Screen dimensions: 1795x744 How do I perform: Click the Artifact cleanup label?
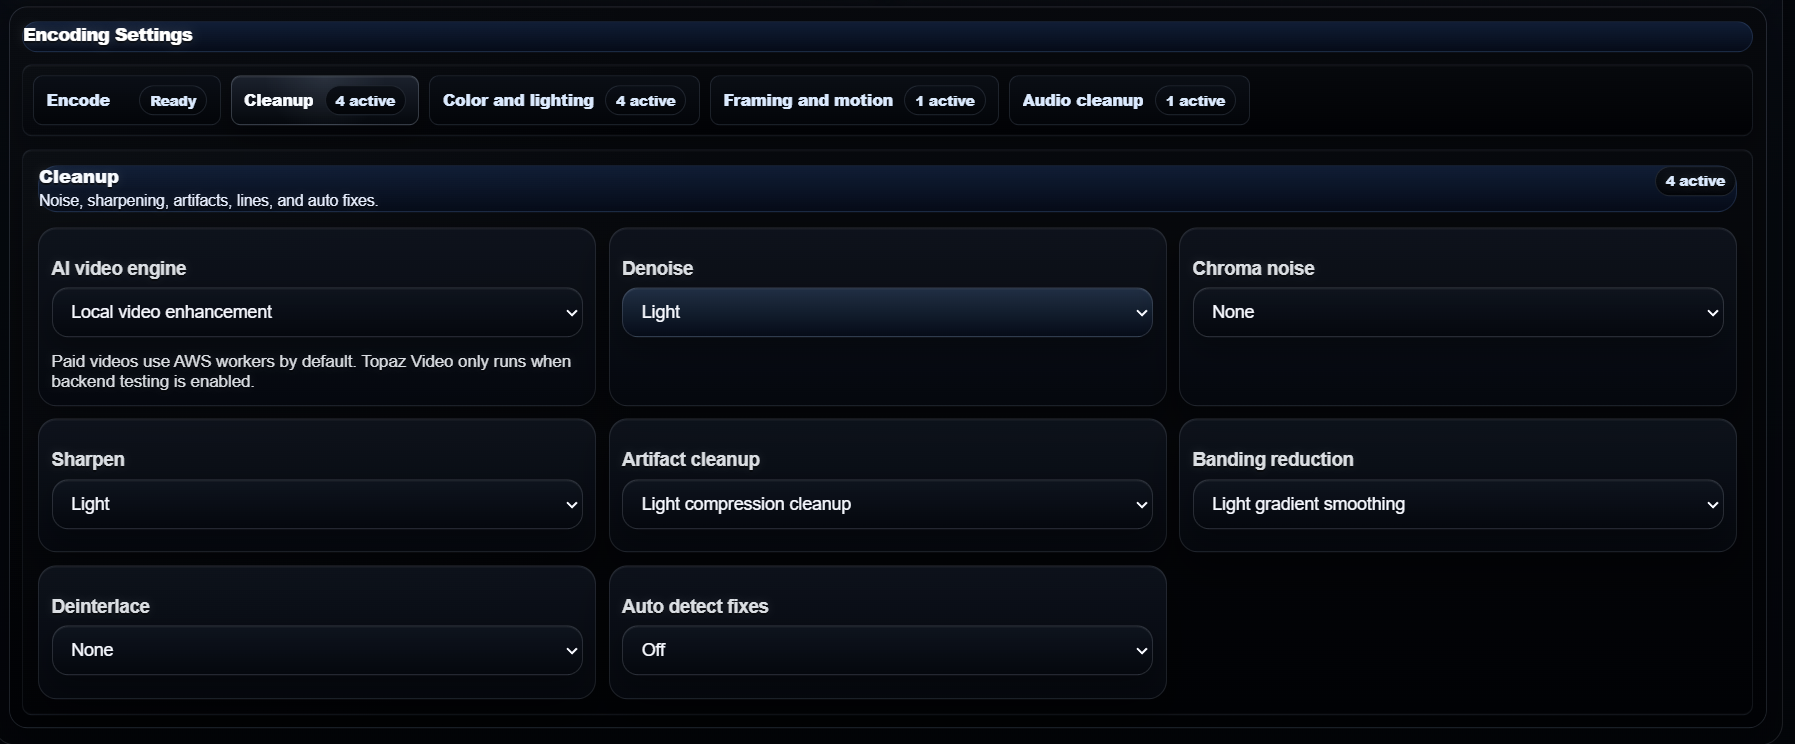(x=690, y=459)
